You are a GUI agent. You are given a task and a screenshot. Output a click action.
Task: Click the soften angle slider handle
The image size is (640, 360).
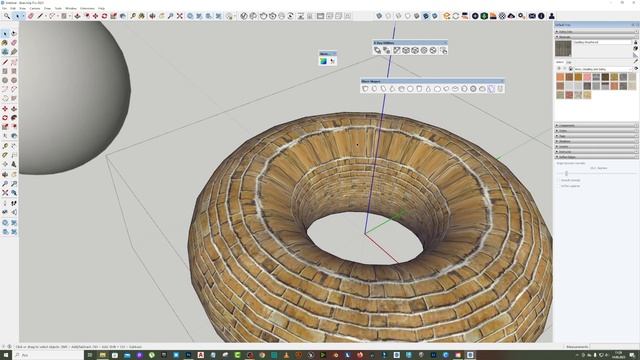click(x=566, y=173)
